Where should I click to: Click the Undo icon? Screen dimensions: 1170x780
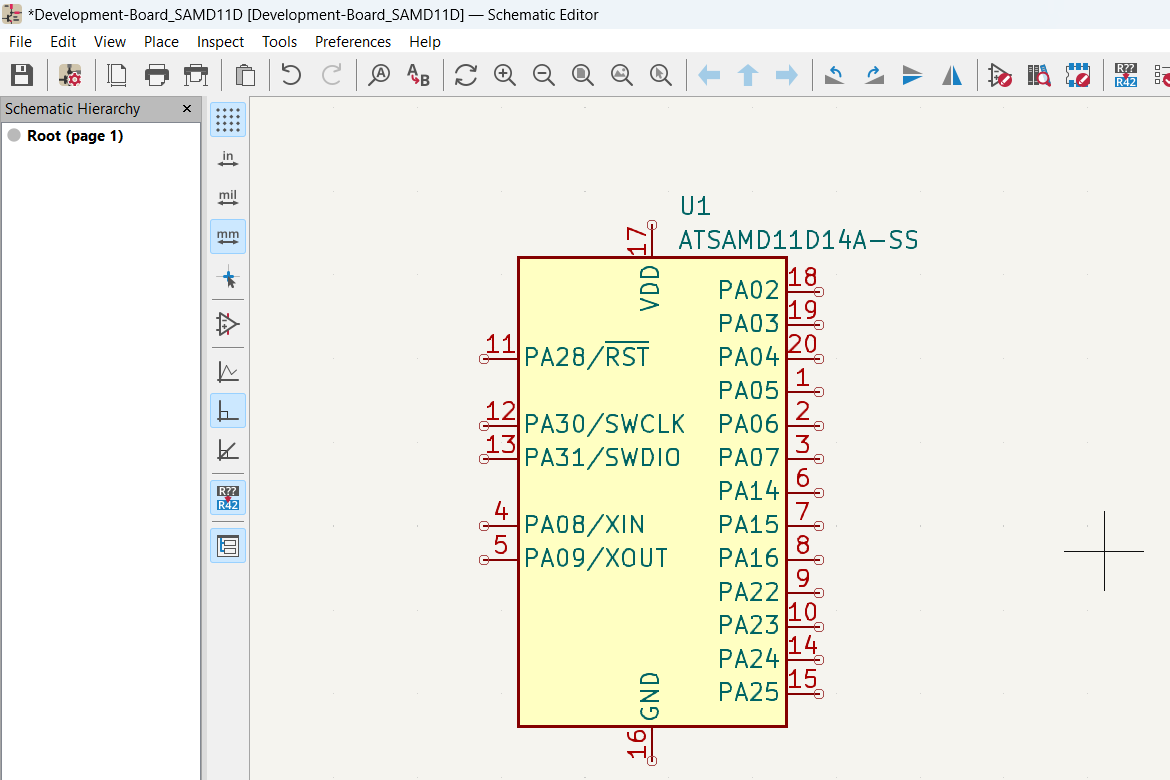[290, 75]
